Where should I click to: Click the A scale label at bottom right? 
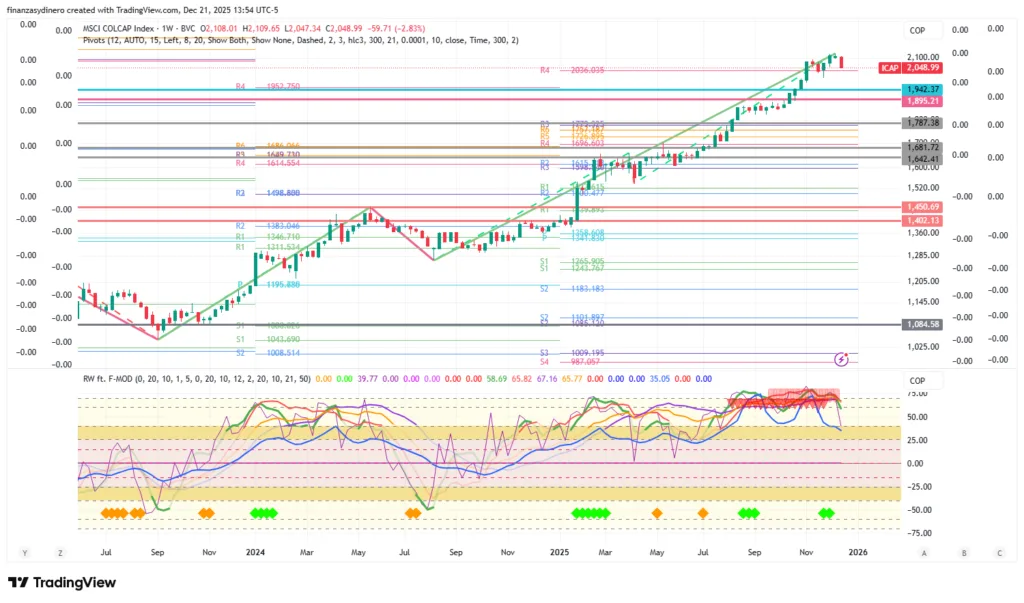924,552
